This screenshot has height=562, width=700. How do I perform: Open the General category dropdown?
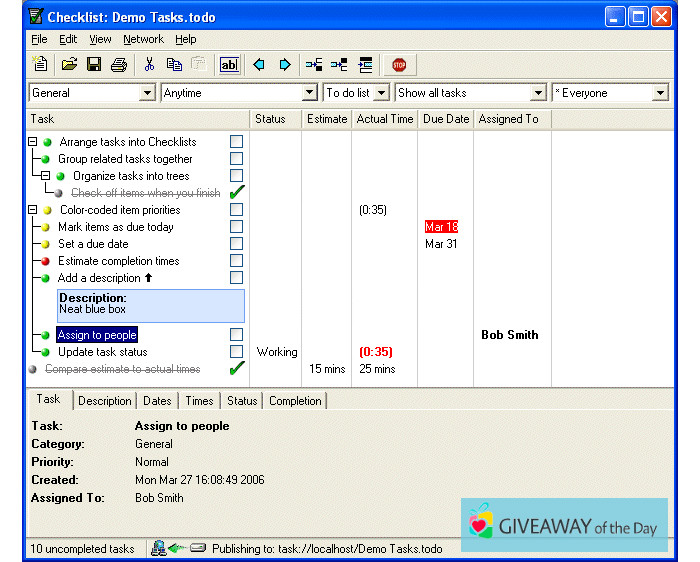coord(147,93)
